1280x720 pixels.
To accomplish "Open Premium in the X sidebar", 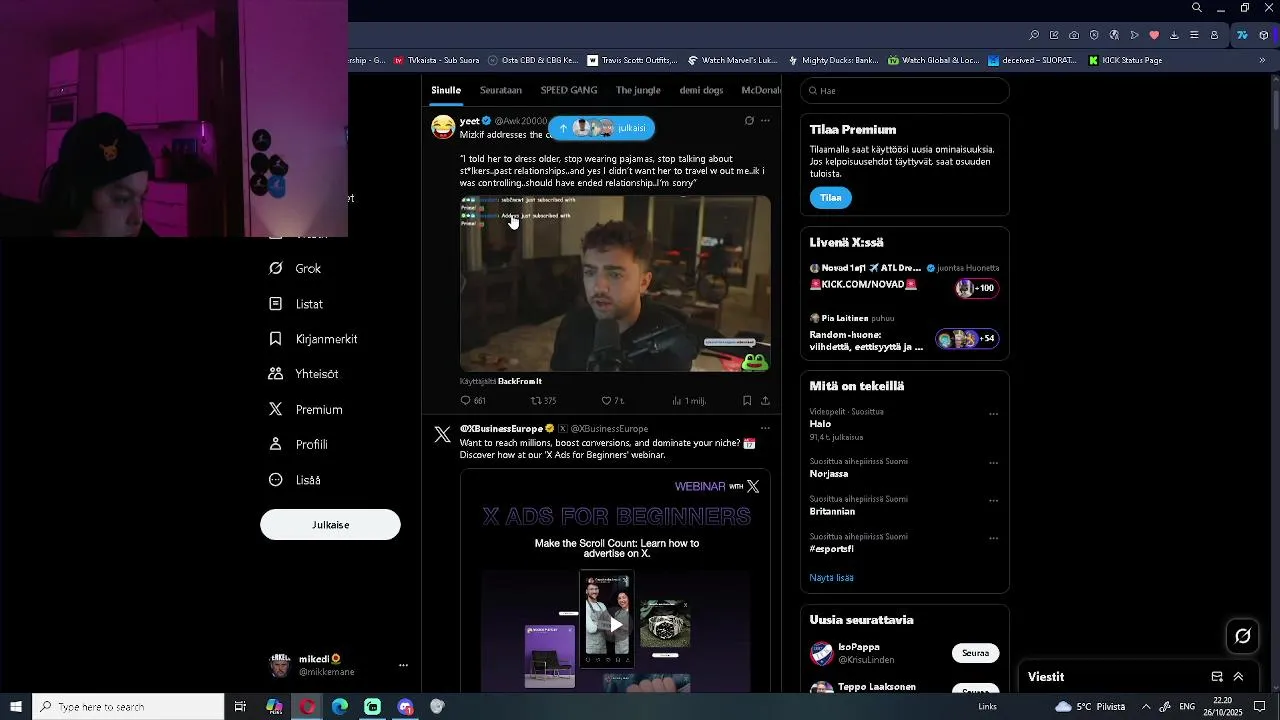I will 306,410.
